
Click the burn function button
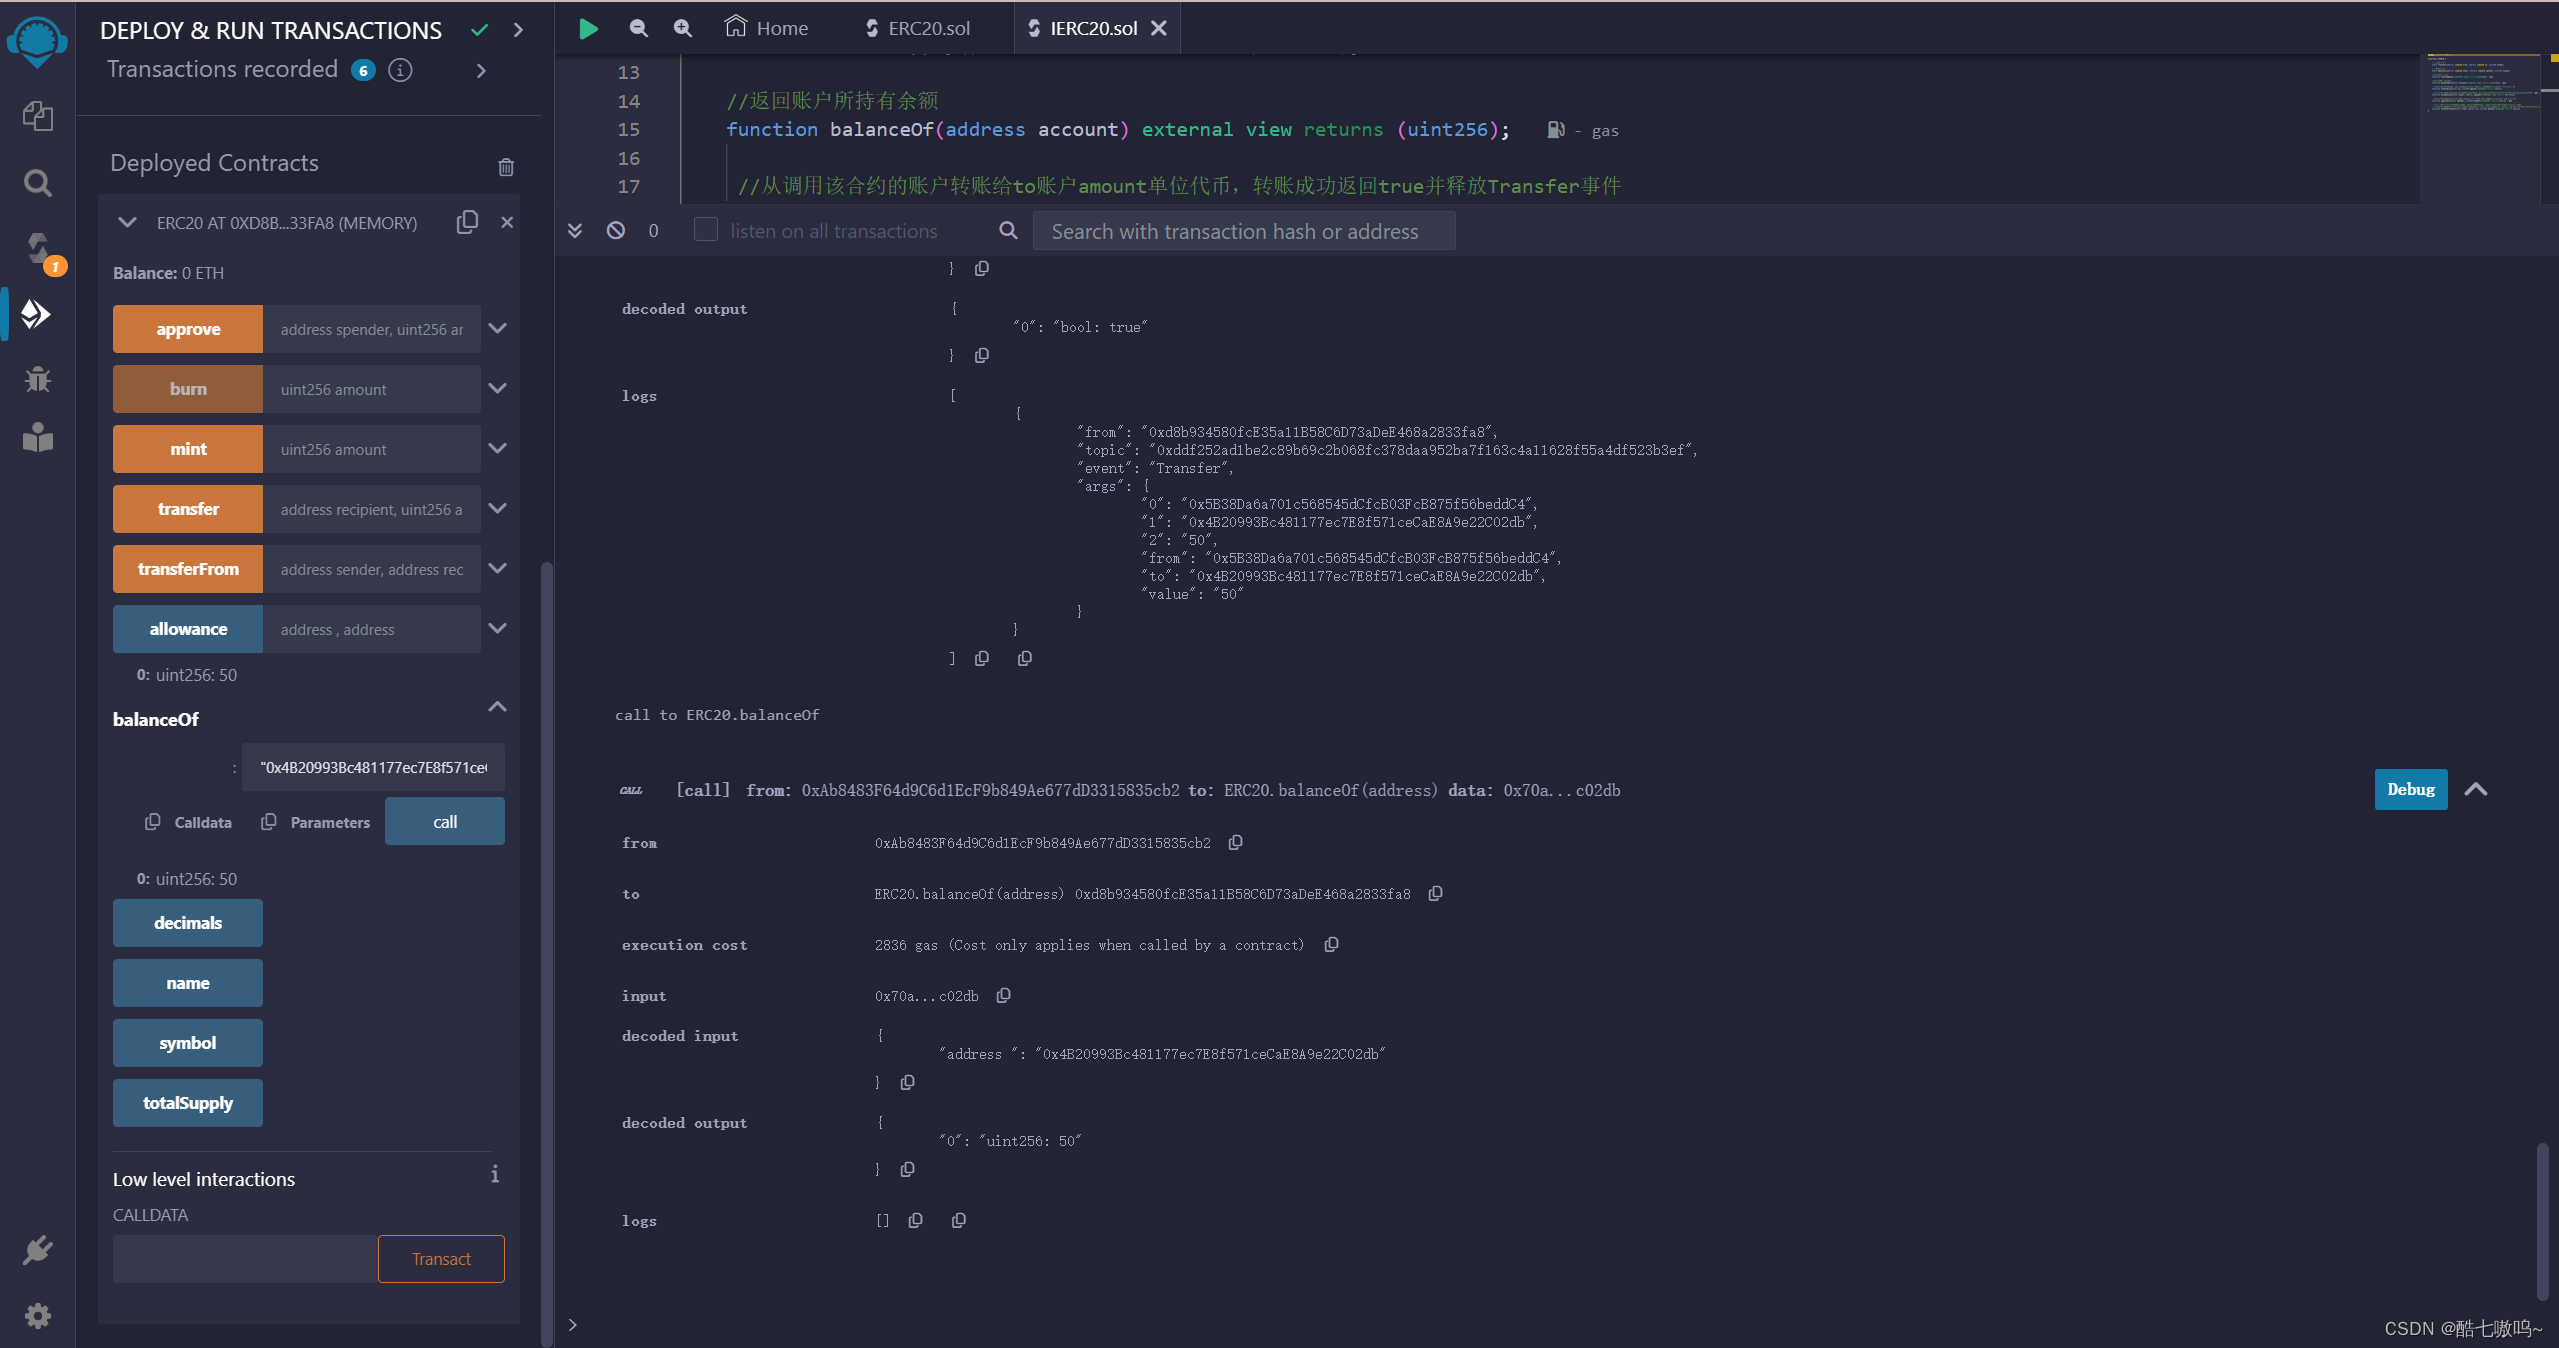(x=188, y=389)
